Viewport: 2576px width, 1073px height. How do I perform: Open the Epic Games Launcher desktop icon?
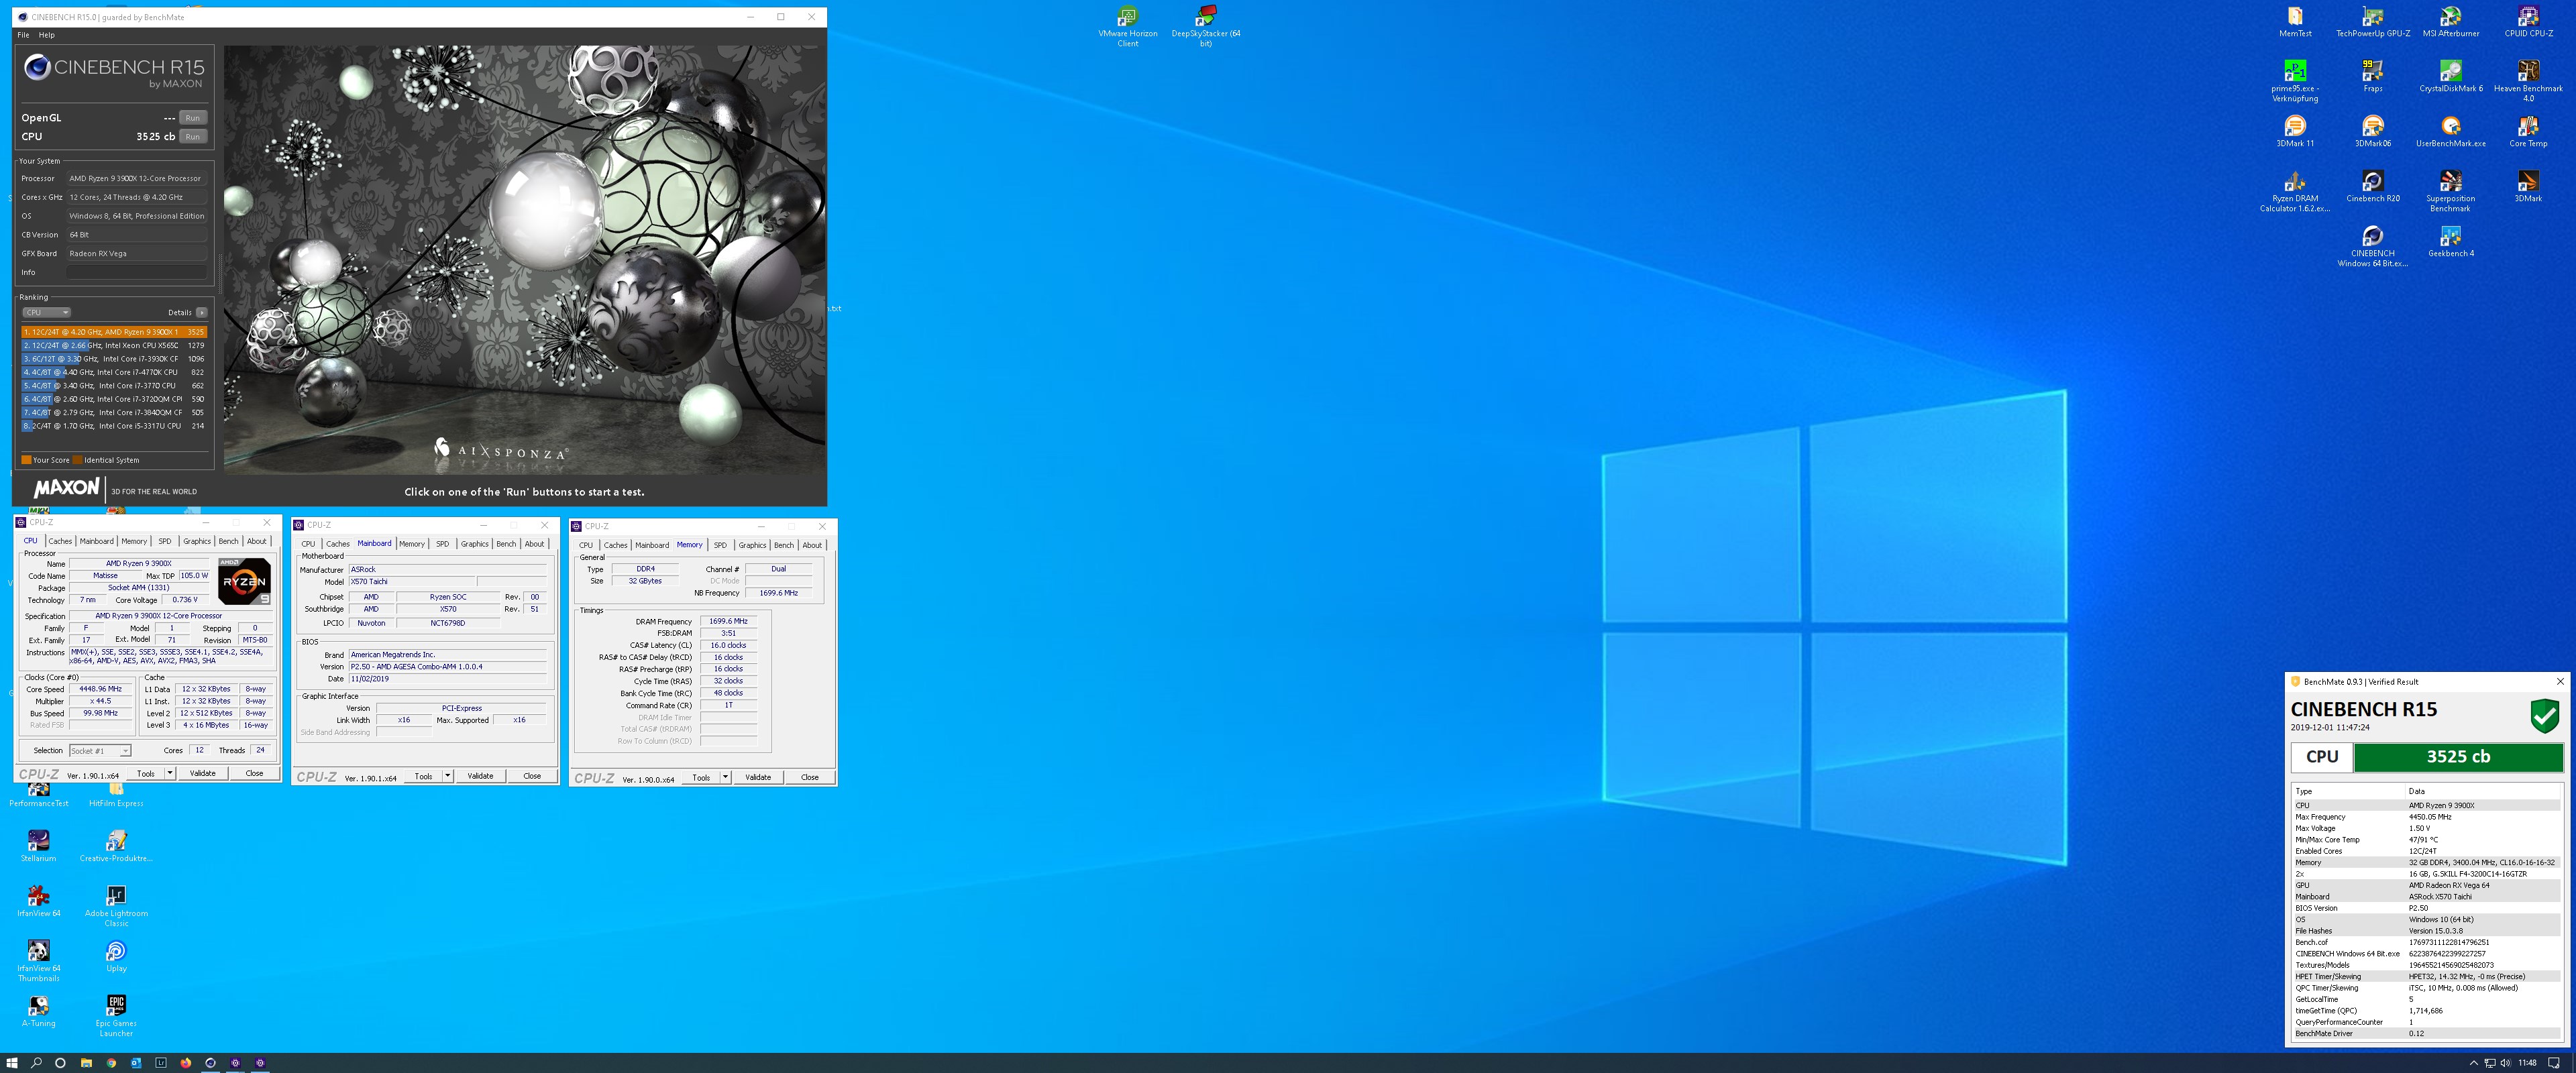(116, 1017)
